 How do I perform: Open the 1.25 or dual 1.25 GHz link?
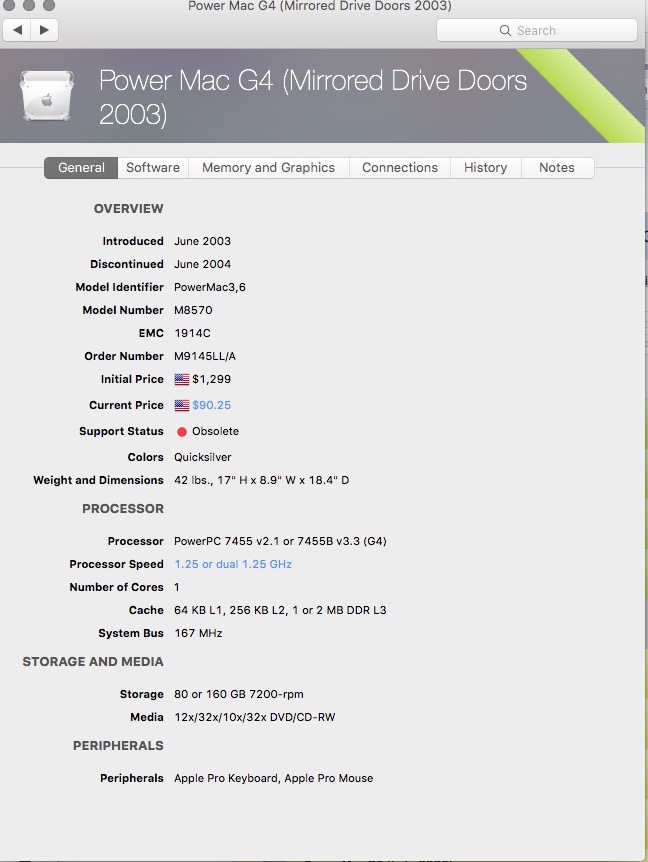click(x=233, y=564)
